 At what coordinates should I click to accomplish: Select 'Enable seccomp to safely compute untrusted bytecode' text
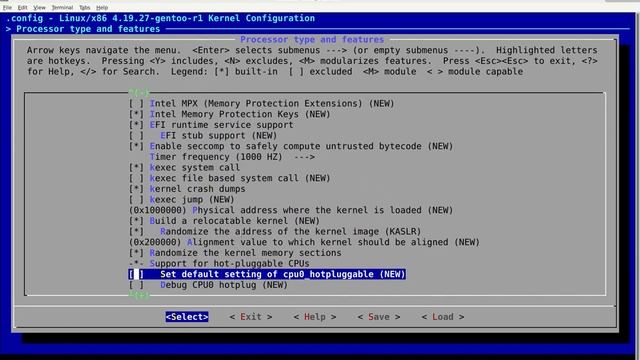[285, 146]
